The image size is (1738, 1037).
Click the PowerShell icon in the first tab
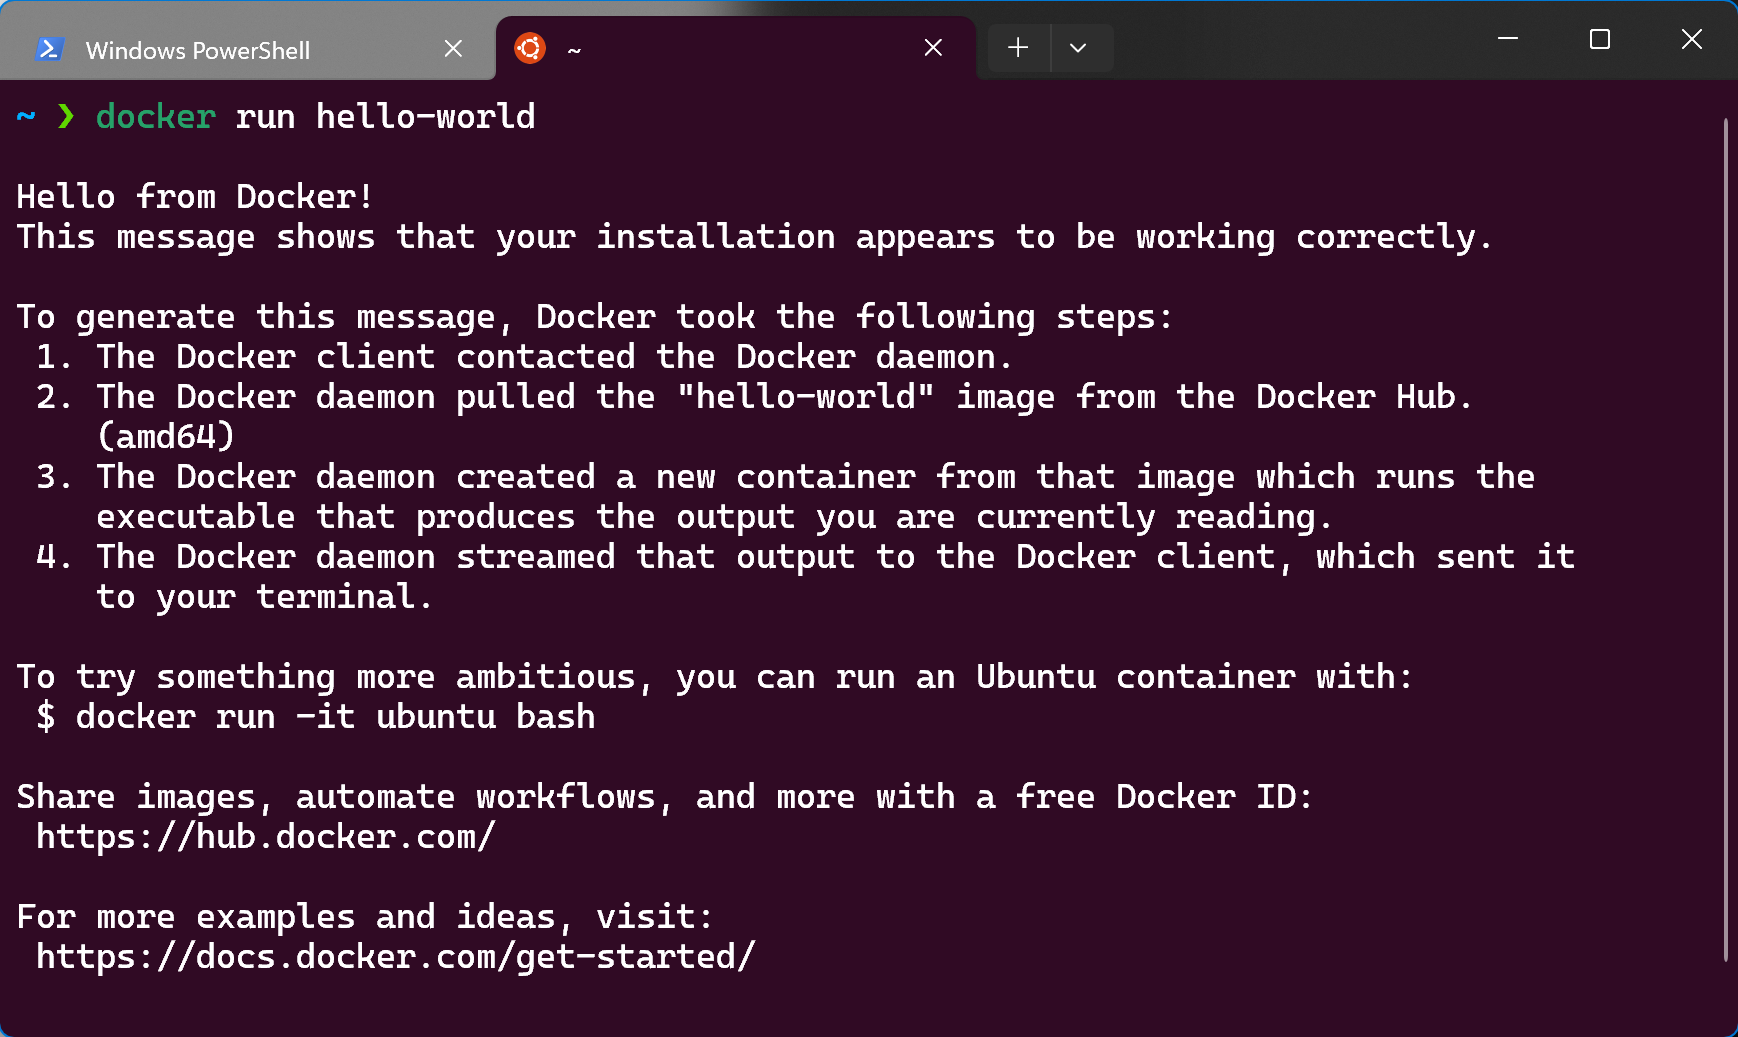tap(49, 49)
